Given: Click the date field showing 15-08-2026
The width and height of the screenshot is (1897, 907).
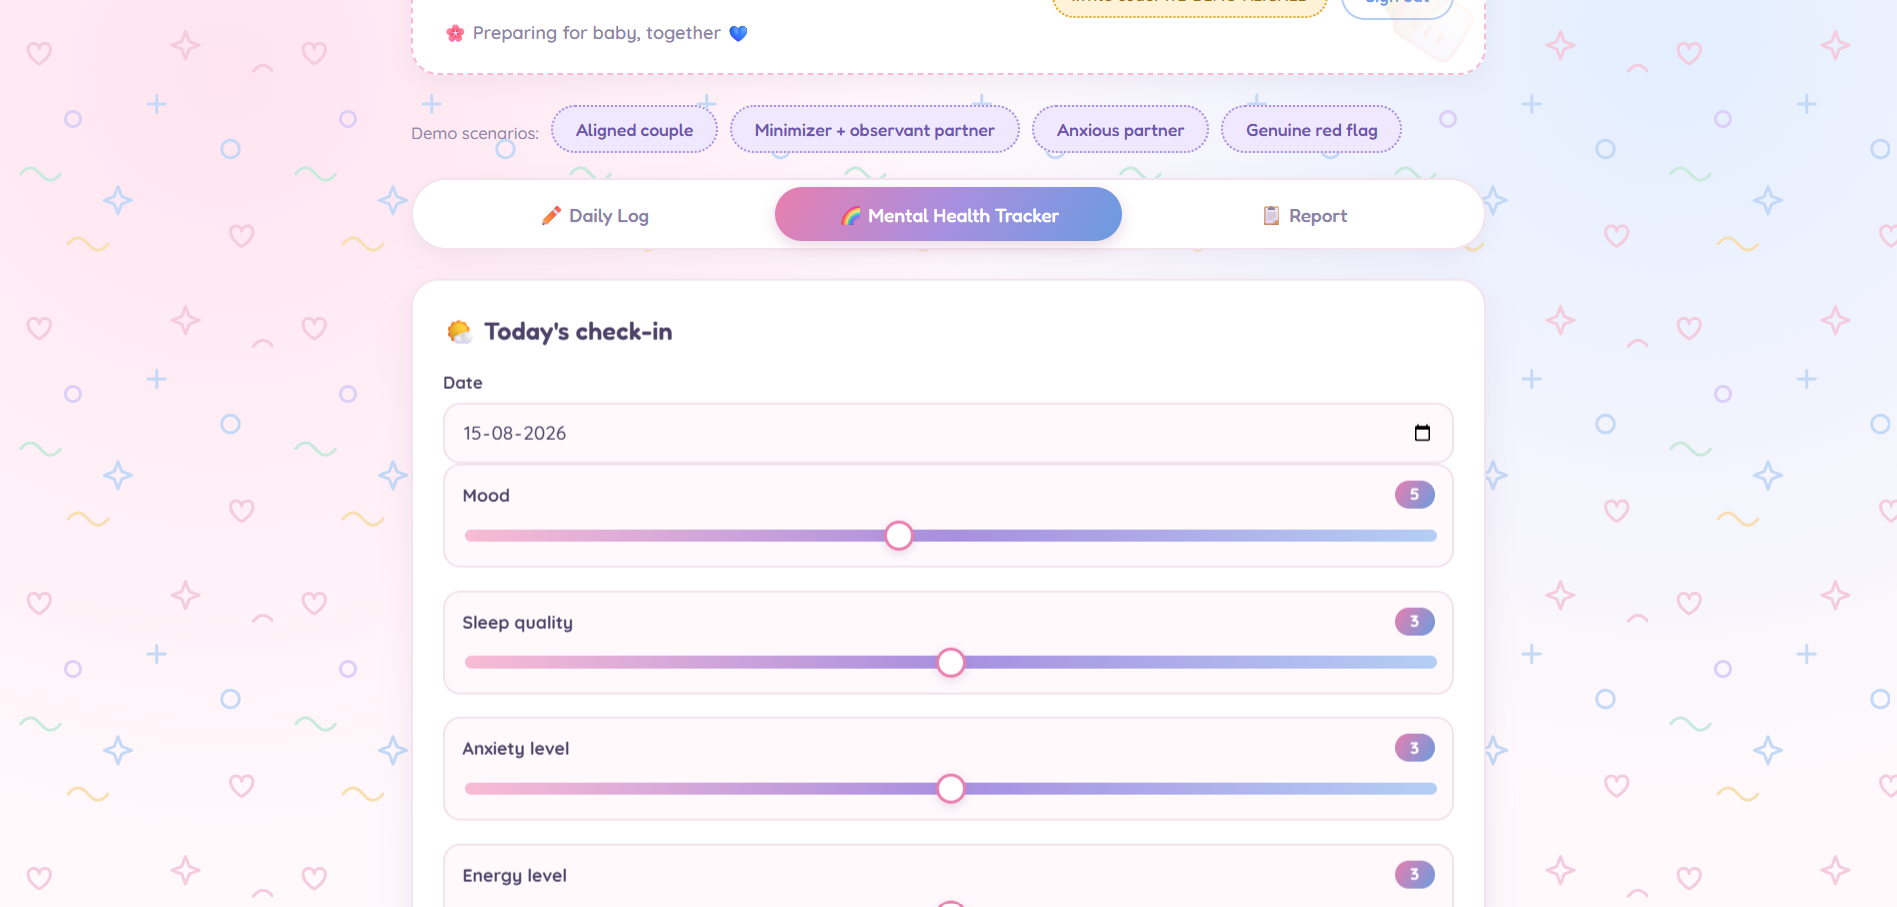Looking at the screenshot, I should point(948,433).
